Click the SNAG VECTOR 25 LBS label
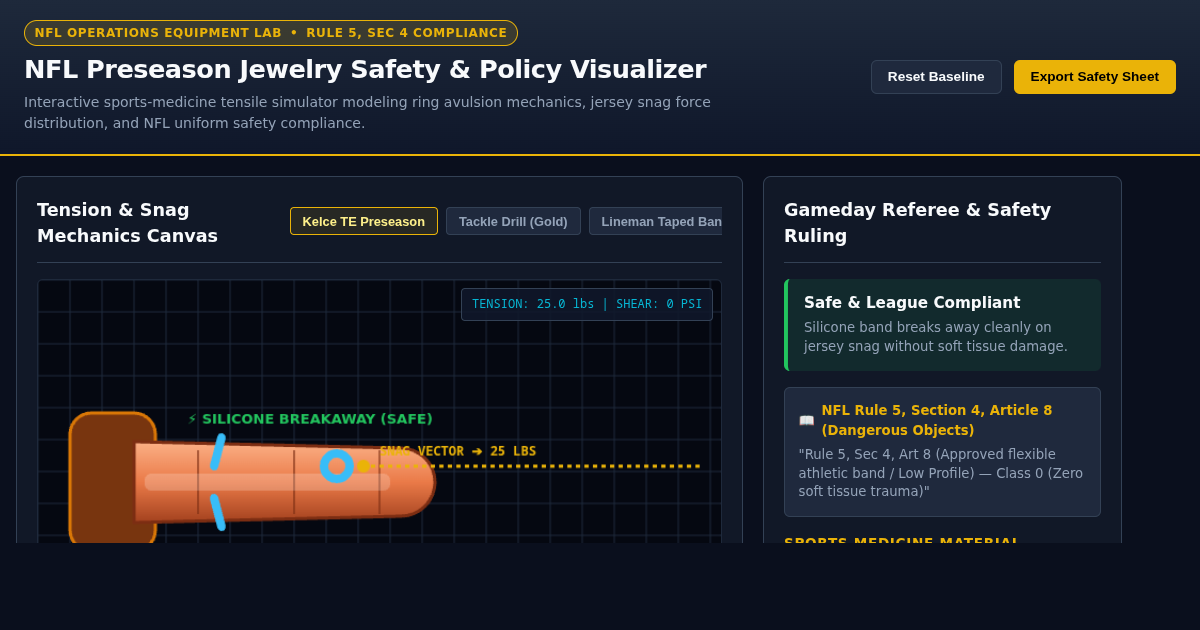The image size is (1200, 630). [x=458, y=451]
